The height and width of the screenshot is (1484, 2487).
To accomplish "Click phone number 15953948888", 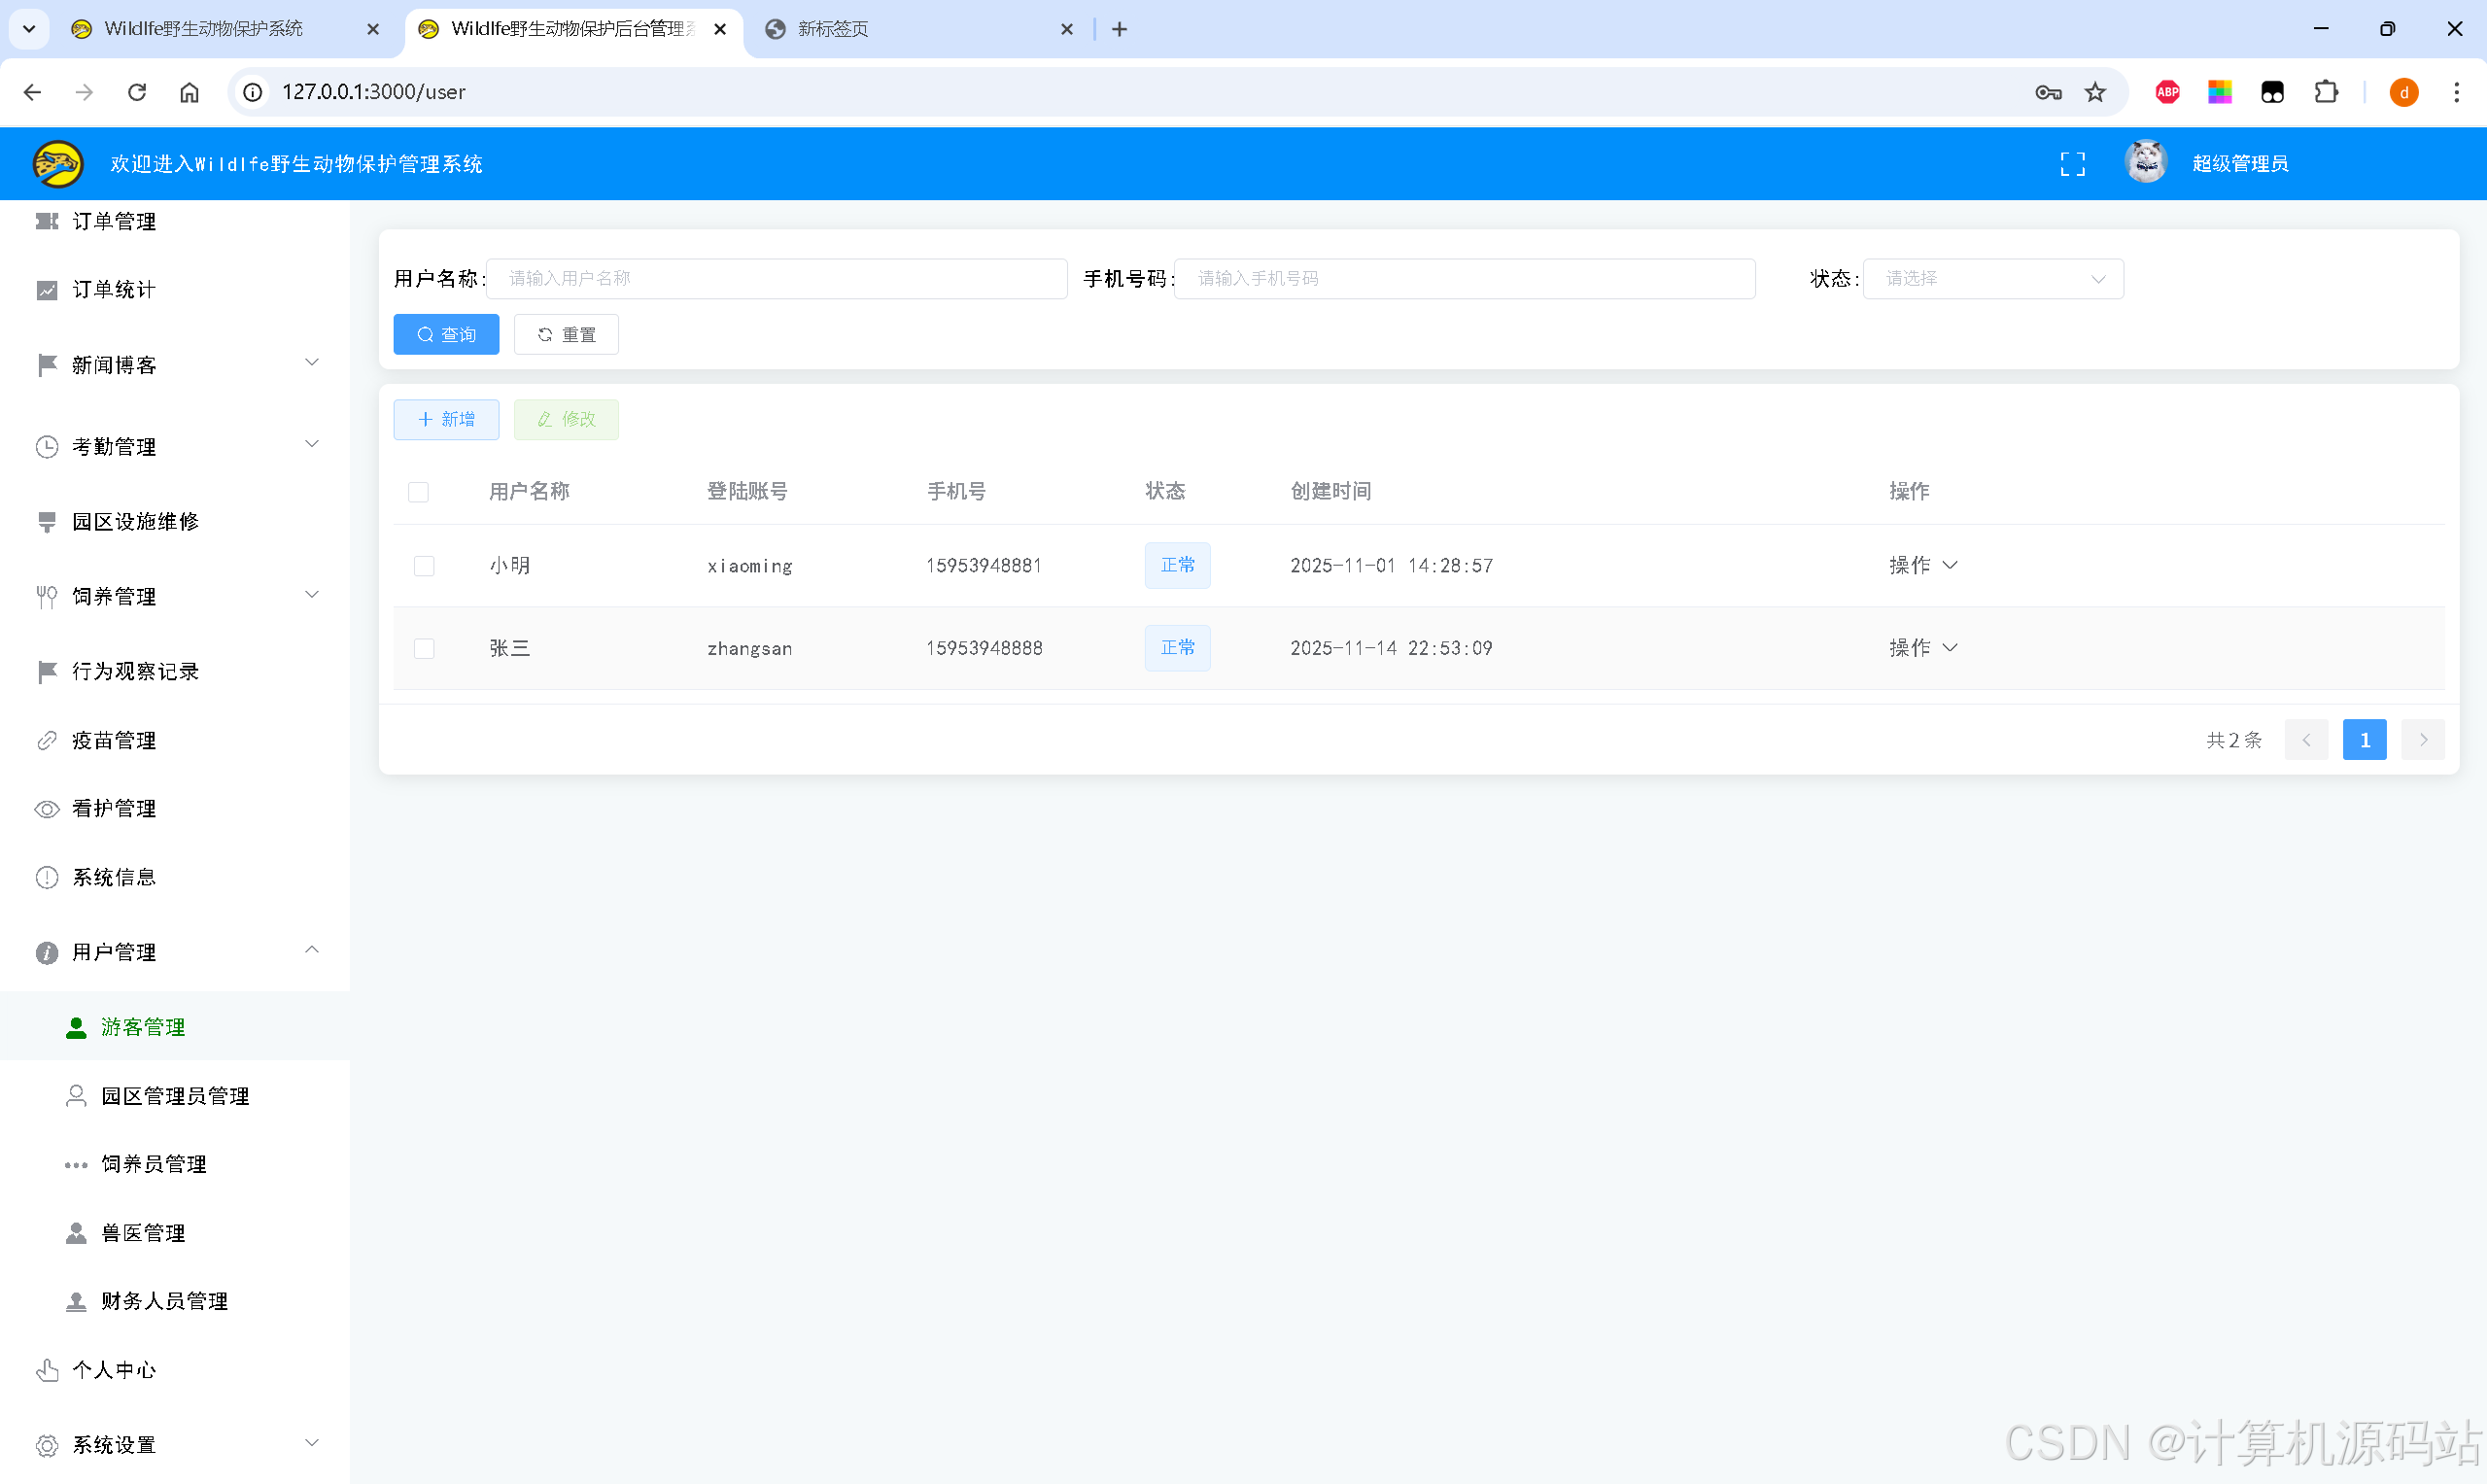I will [x=984, y=649].
